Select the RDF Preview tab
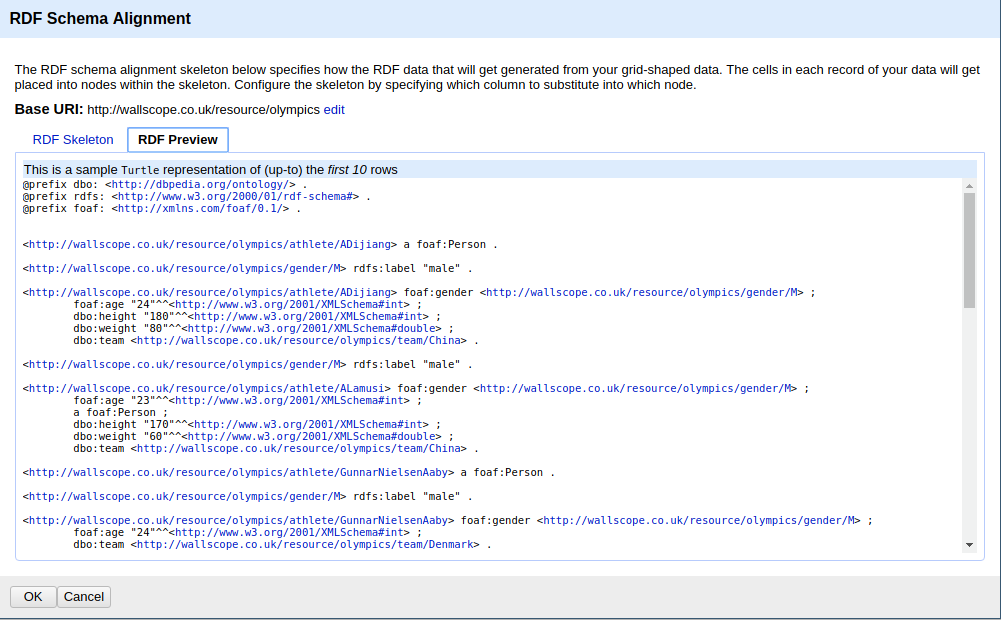1001x620 pixels. [x=177, y=140]
